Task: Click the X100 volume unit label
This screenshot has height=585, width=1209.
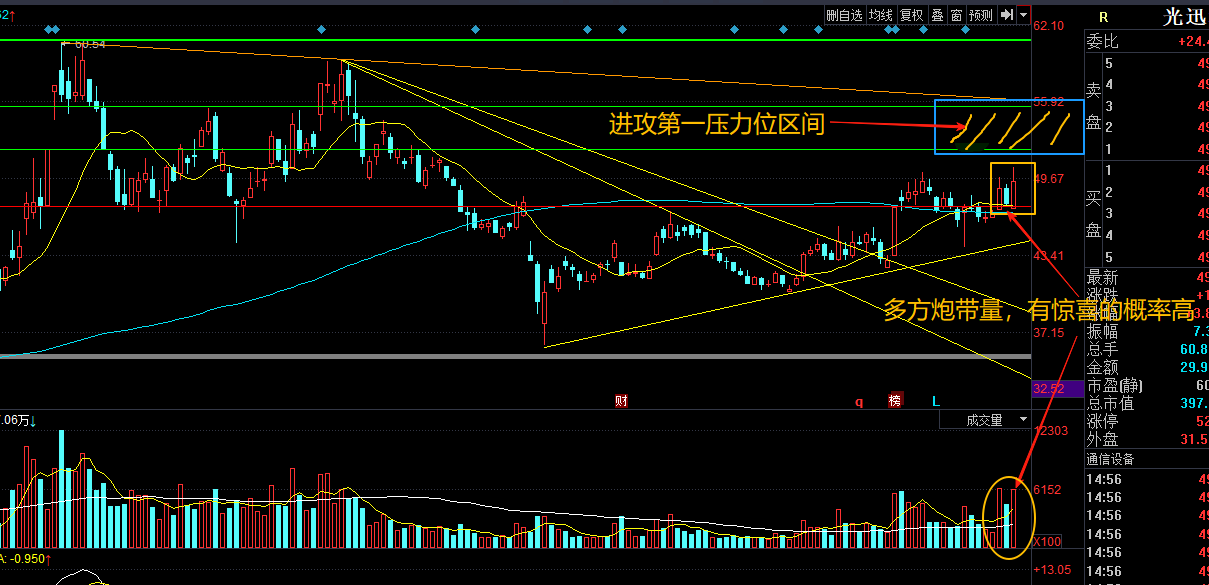Action: click(1047, 541)
